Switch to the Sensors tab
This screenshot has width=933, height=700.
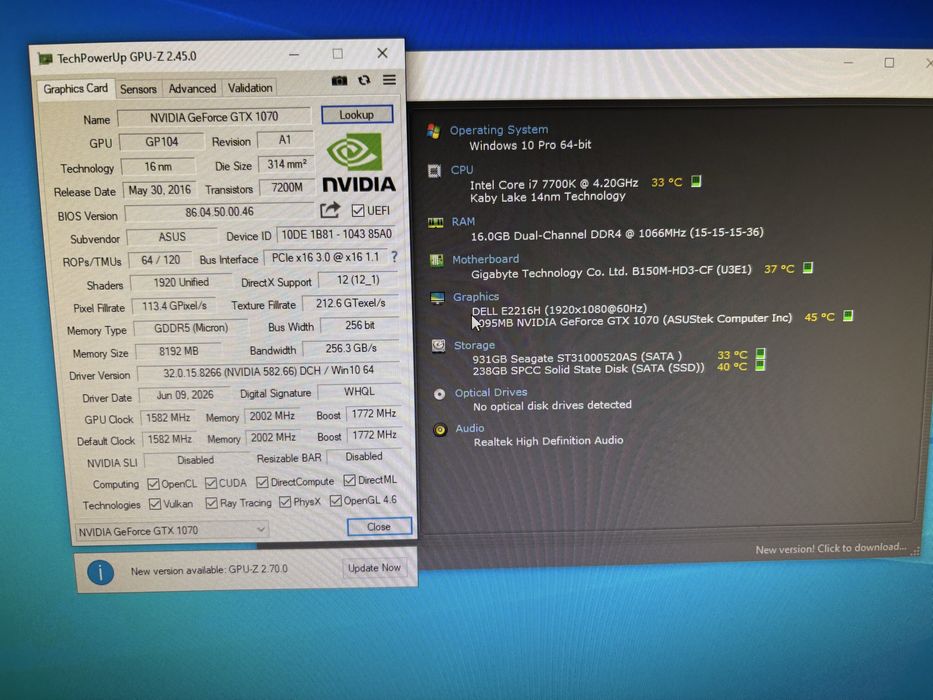pyautogui.click(x=138, y=89)
